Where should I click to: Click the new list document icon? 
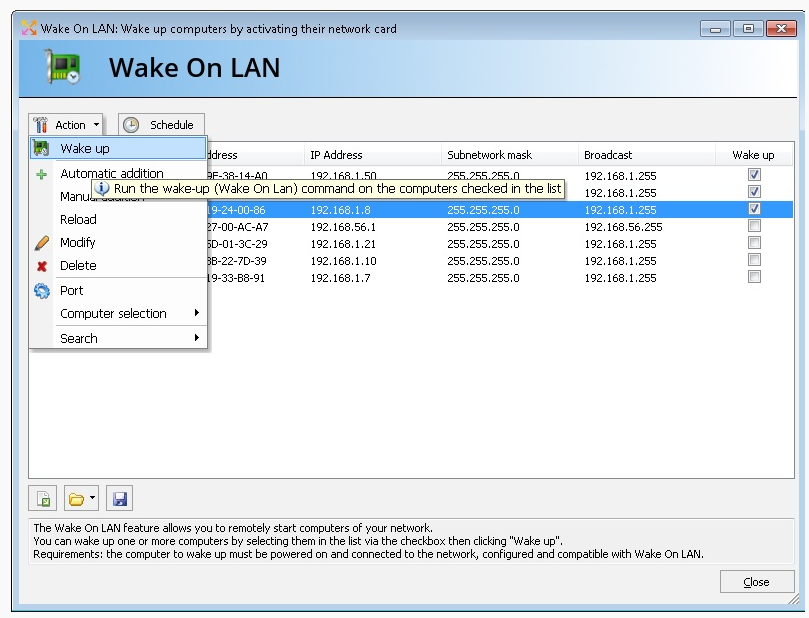click(43, 498)
